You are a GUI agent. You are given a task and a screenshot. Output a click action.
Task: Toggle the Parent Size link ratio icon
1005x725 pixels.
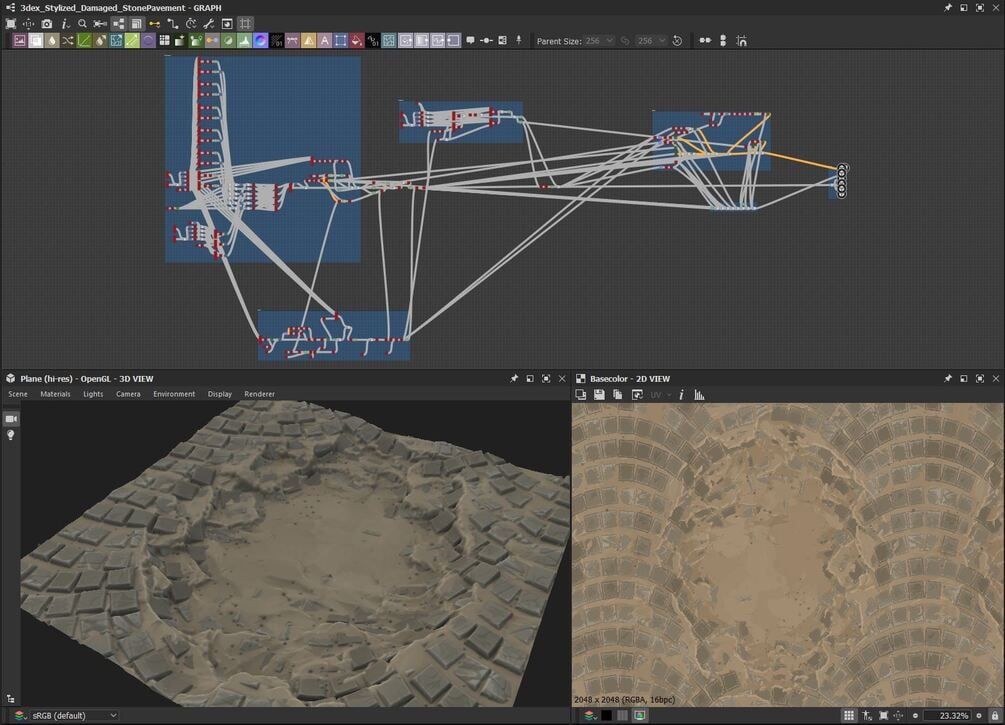coord(625,40)
